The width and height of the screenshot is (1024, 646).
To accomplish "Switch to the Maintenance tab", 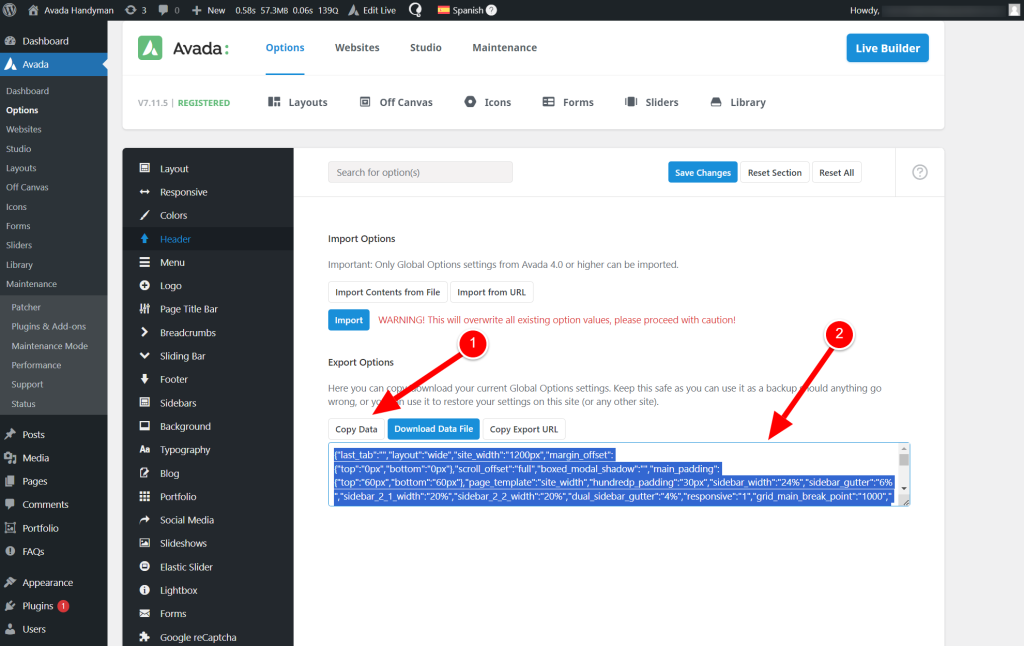I will pos(504,48).
